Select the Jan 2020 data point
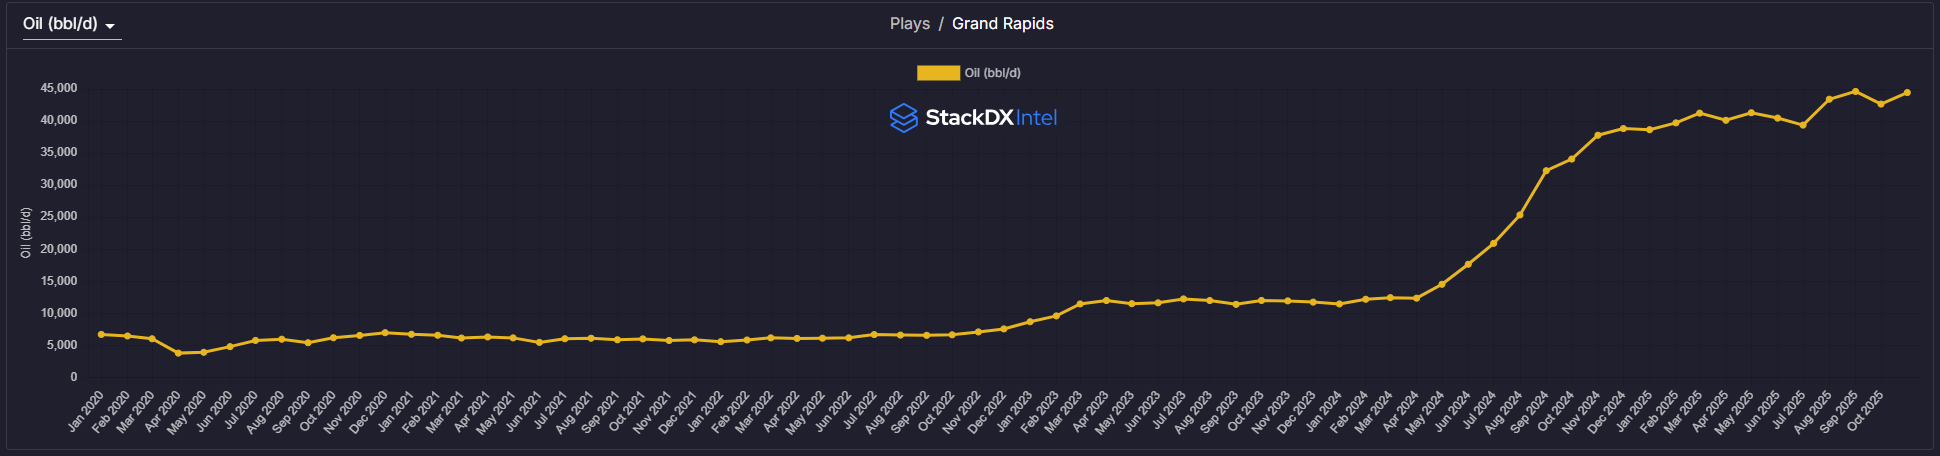The height and width of the screenshot is (456, 1940). point(101,334)
